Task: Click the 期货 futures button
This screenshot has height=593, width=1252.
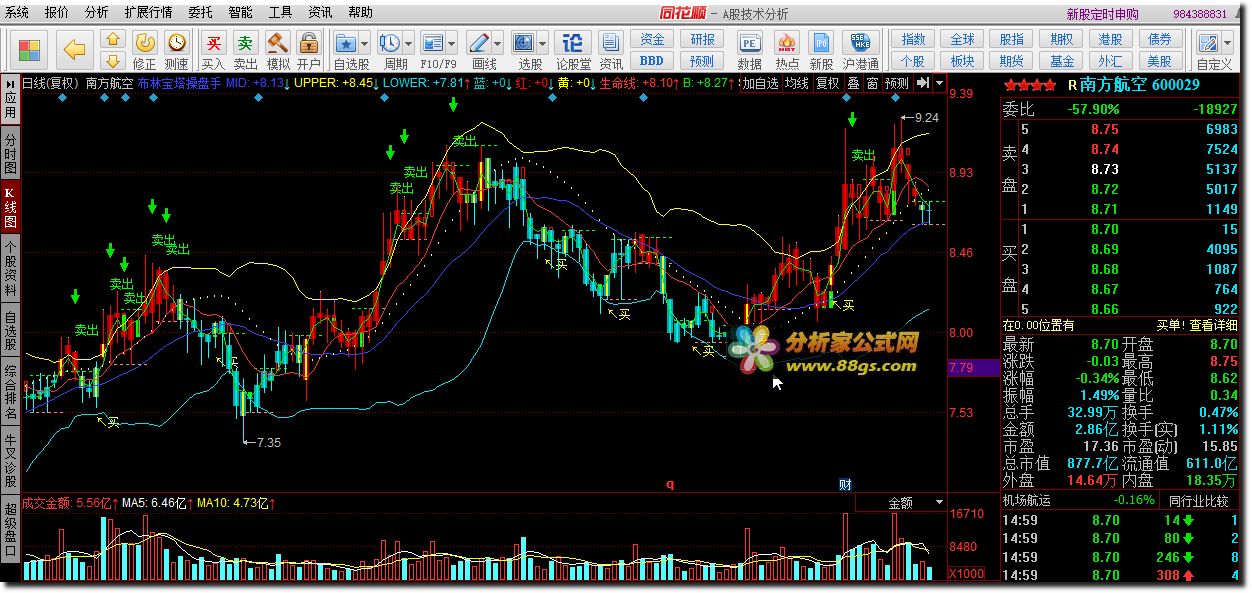Action: coord(1011,61)
